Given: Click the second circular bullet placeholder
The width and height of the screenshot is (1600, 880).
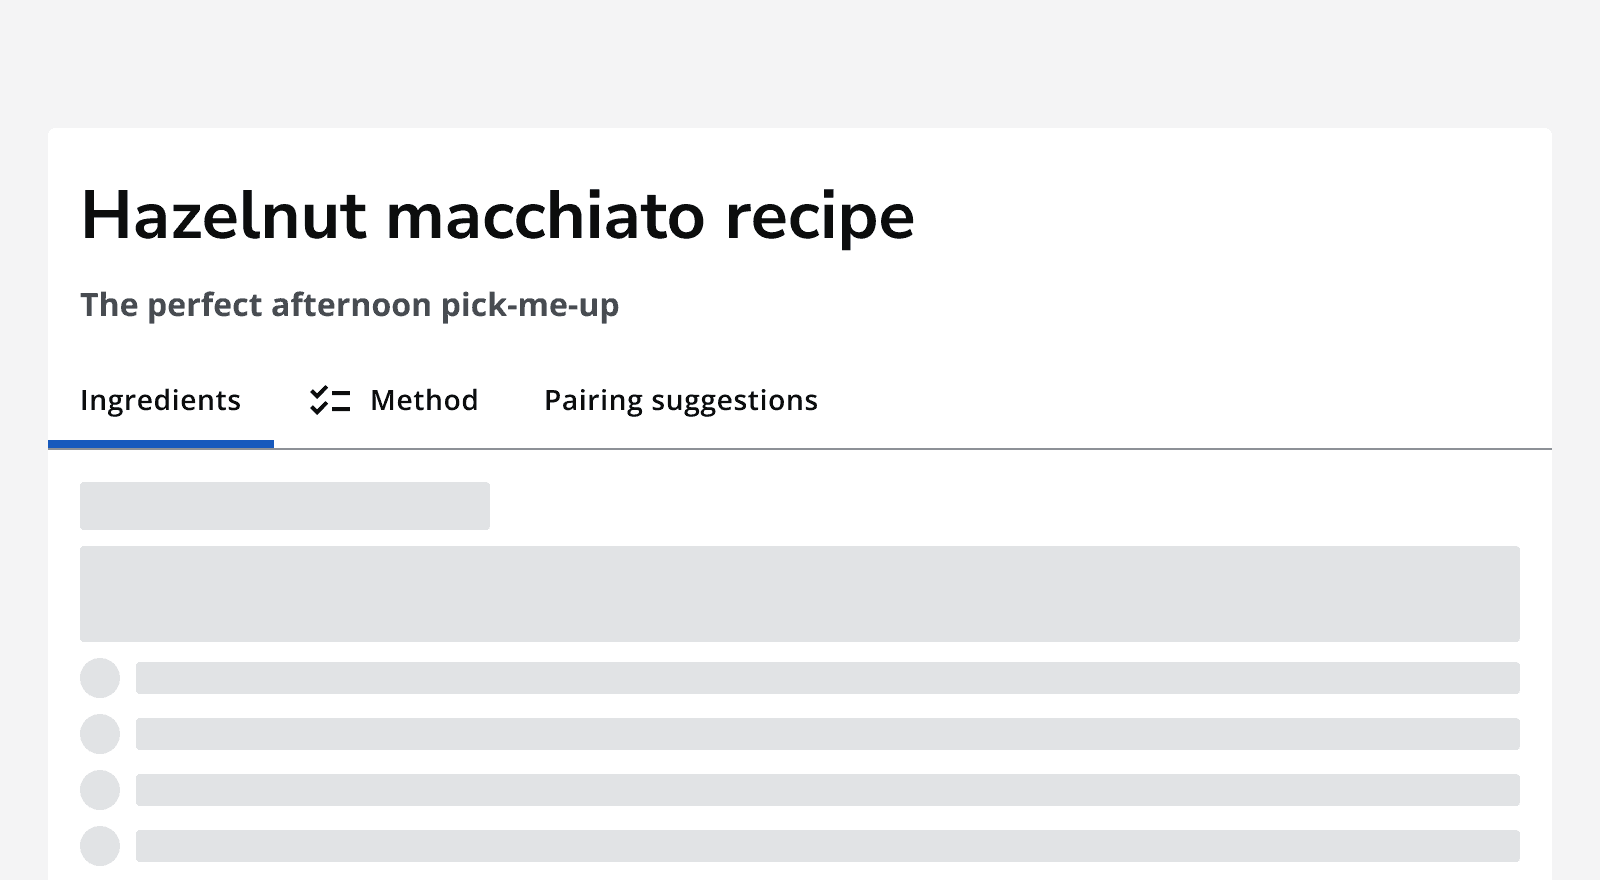Looking at the screenshot, I should 99,734.
